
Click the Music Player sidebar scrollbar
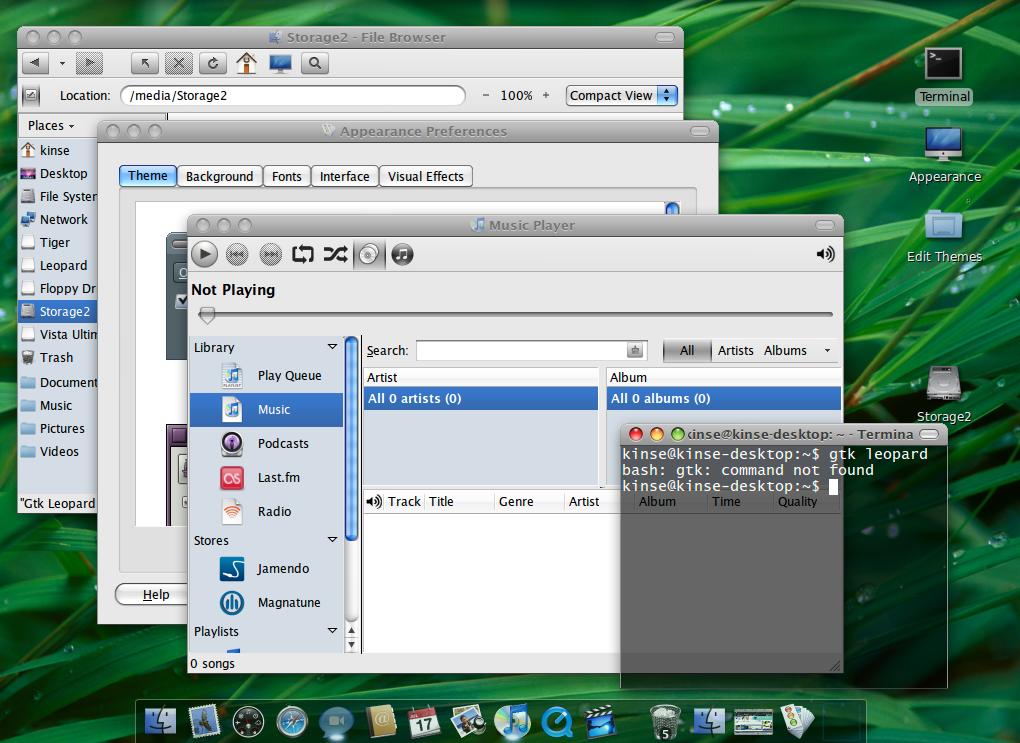[x=351, y=437]
